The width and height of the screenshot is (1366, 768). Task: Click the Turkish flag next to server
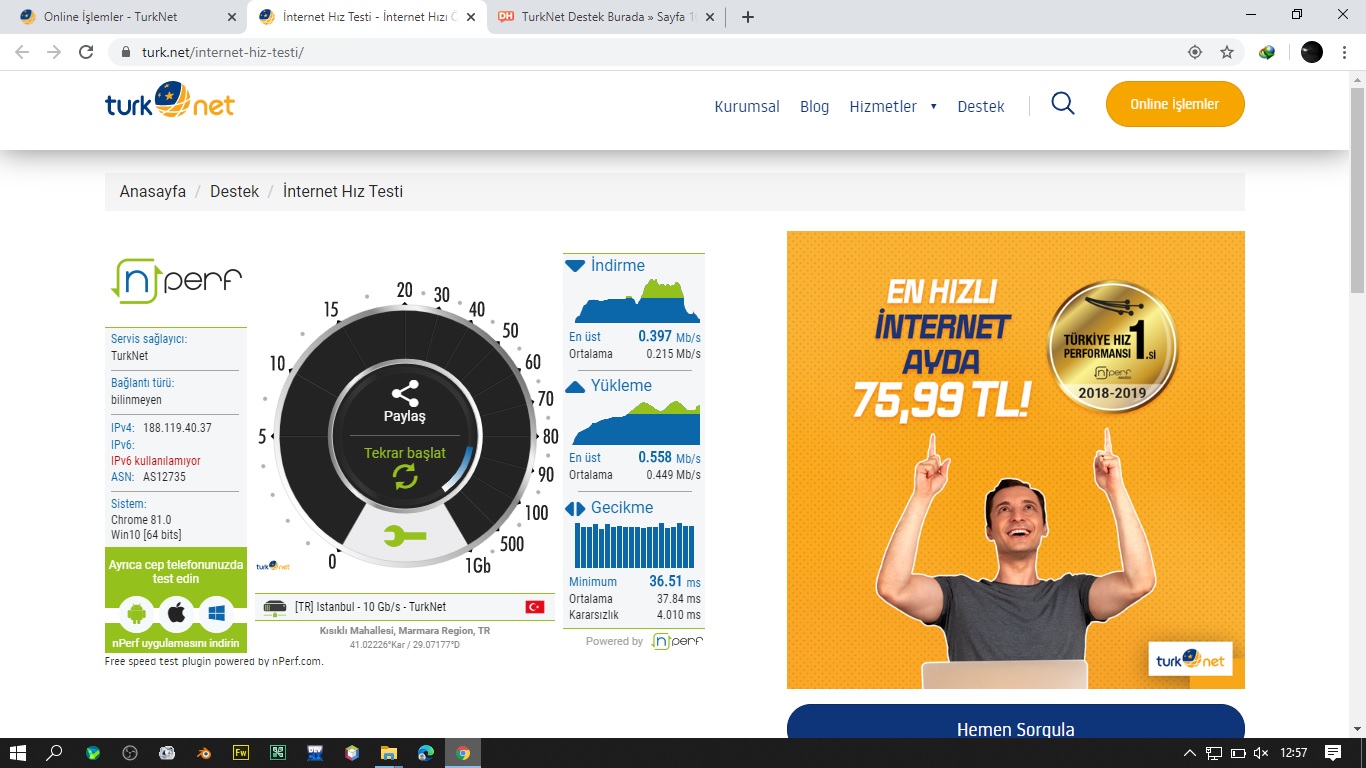tap(535, 607)
